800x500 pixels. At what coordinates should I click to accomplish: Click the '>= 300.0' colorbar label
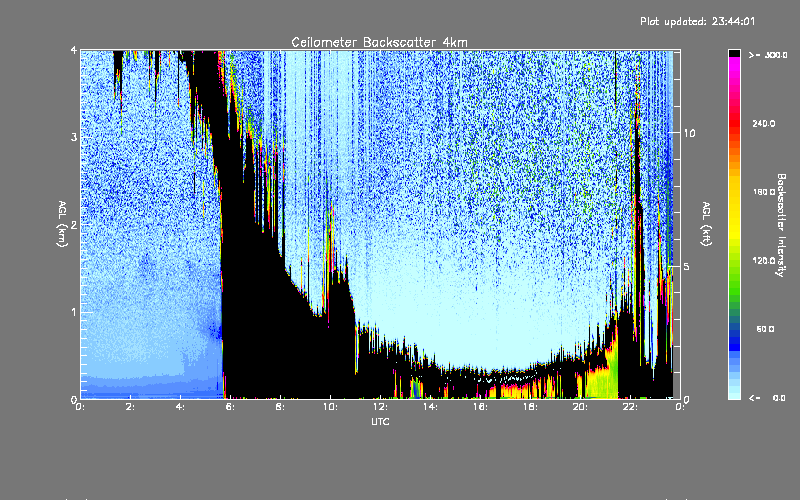[768, 55]
